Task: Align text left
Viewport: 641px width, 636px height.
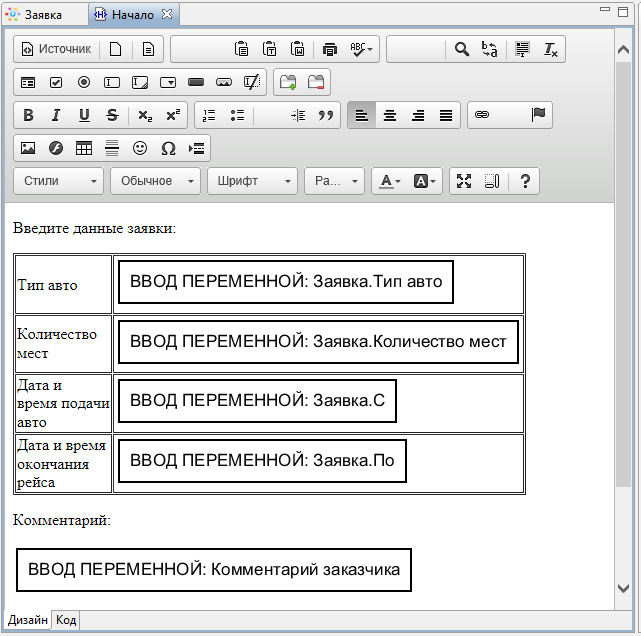Action: (361, 115)
